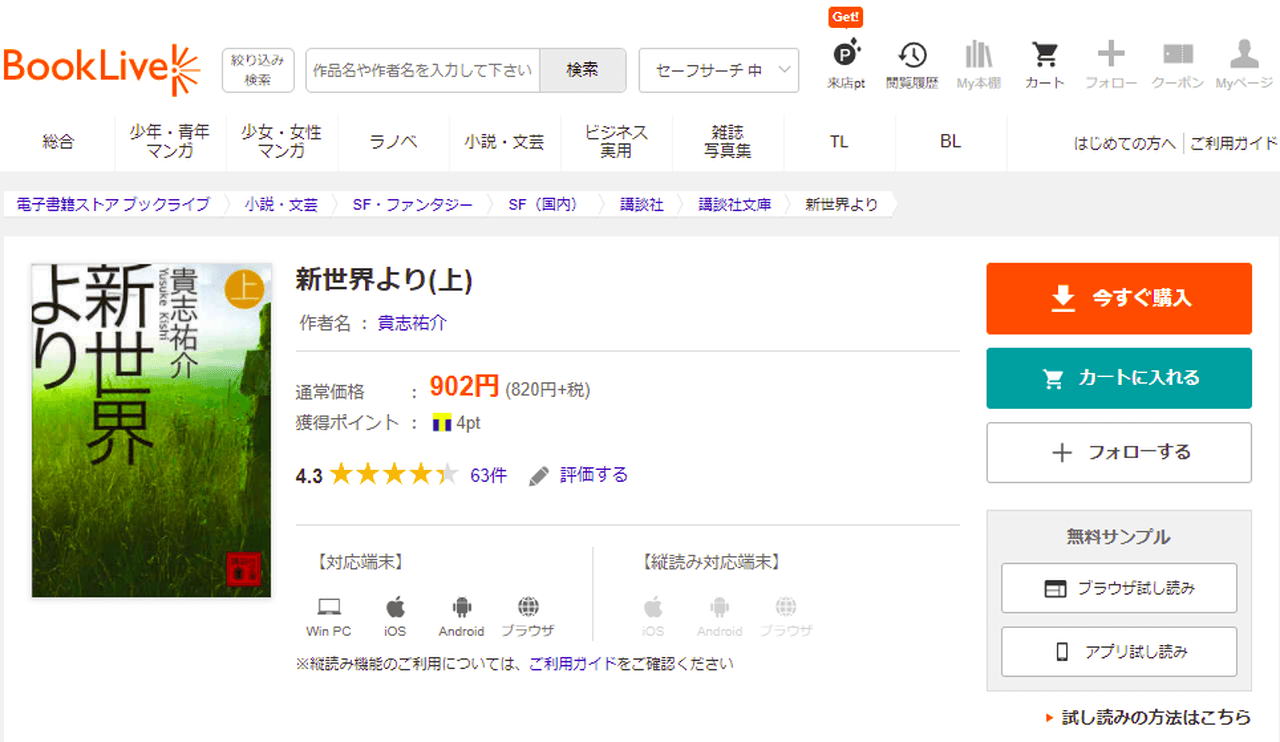The image size is (1280, 742).
Task: Click the カートに入れる add to cart button
Action: (1118, 378)
